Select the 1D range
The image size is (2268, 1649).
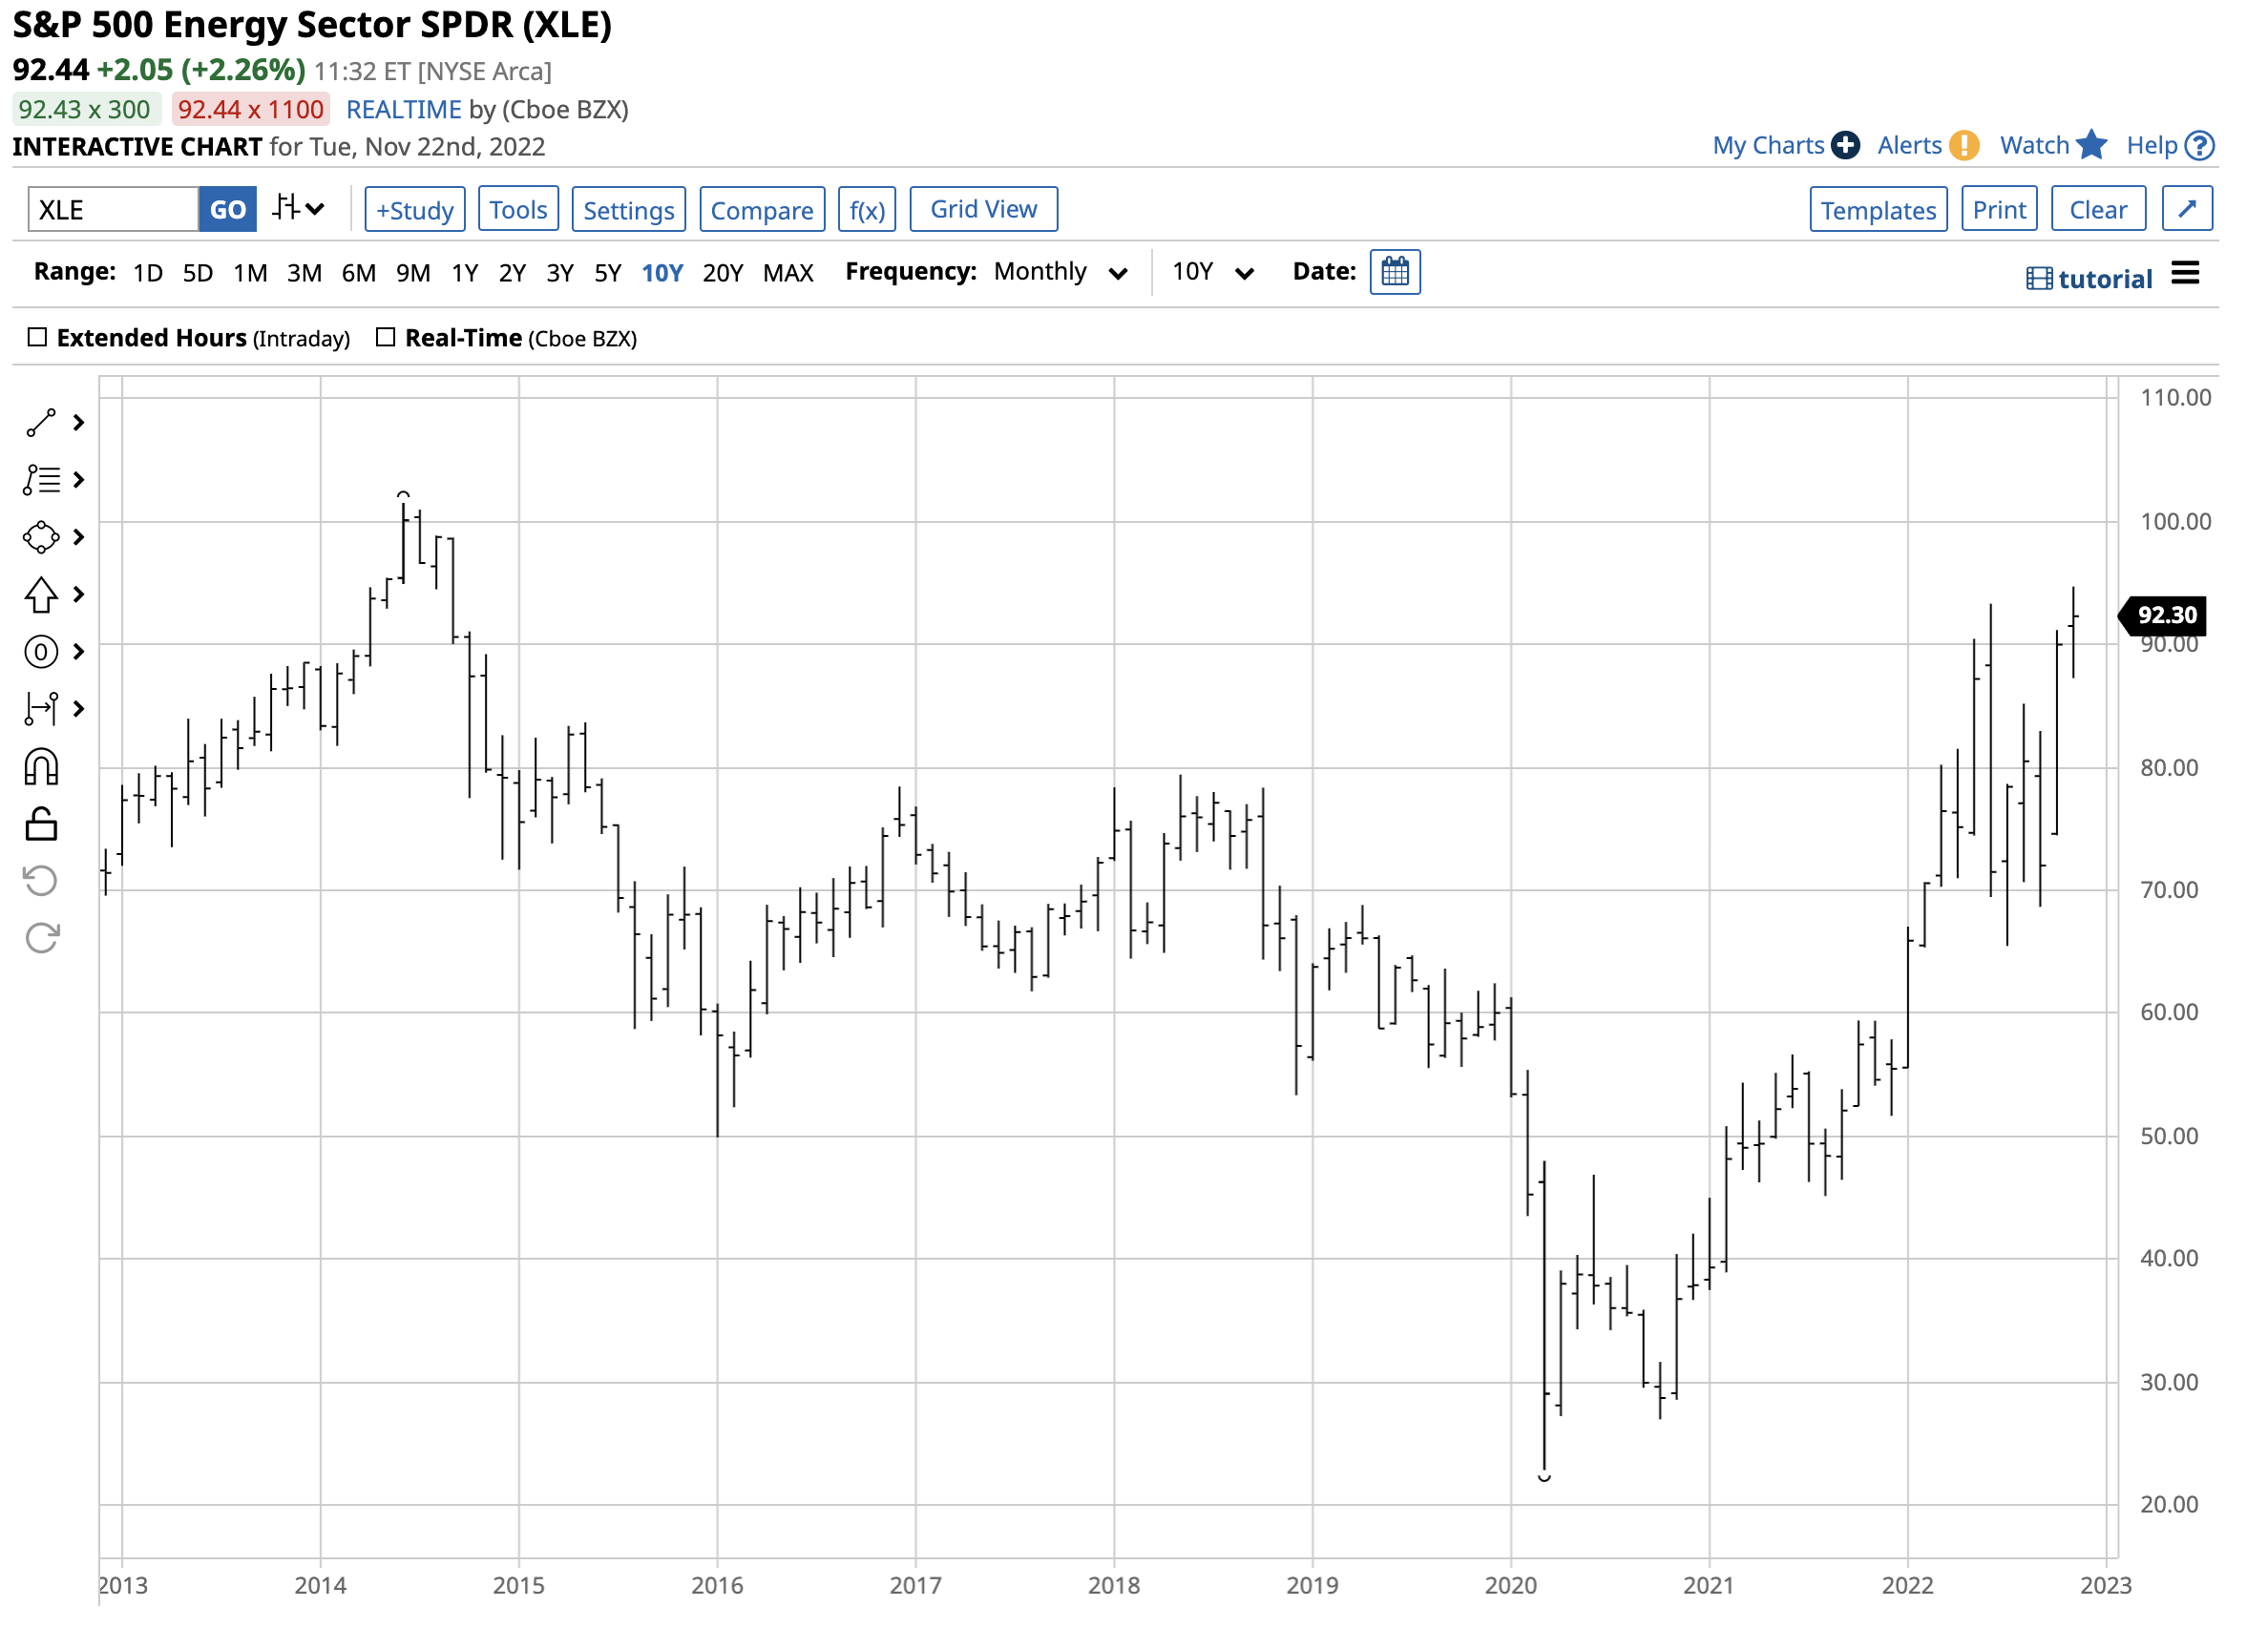tap(148, 273)
